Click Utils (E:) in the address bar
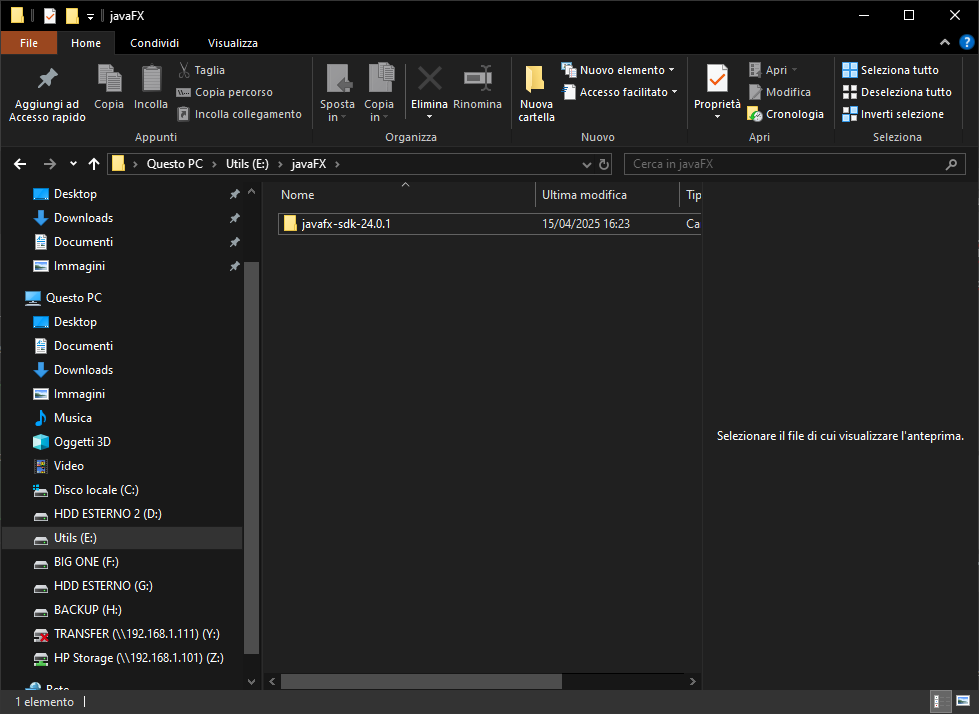 [x=247, y=164]
